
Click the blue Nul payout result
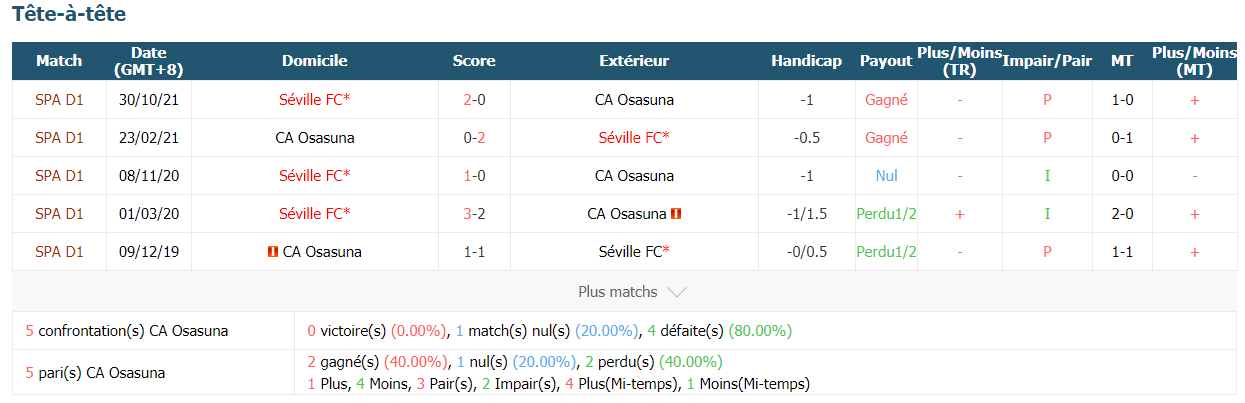pos(886,175)
